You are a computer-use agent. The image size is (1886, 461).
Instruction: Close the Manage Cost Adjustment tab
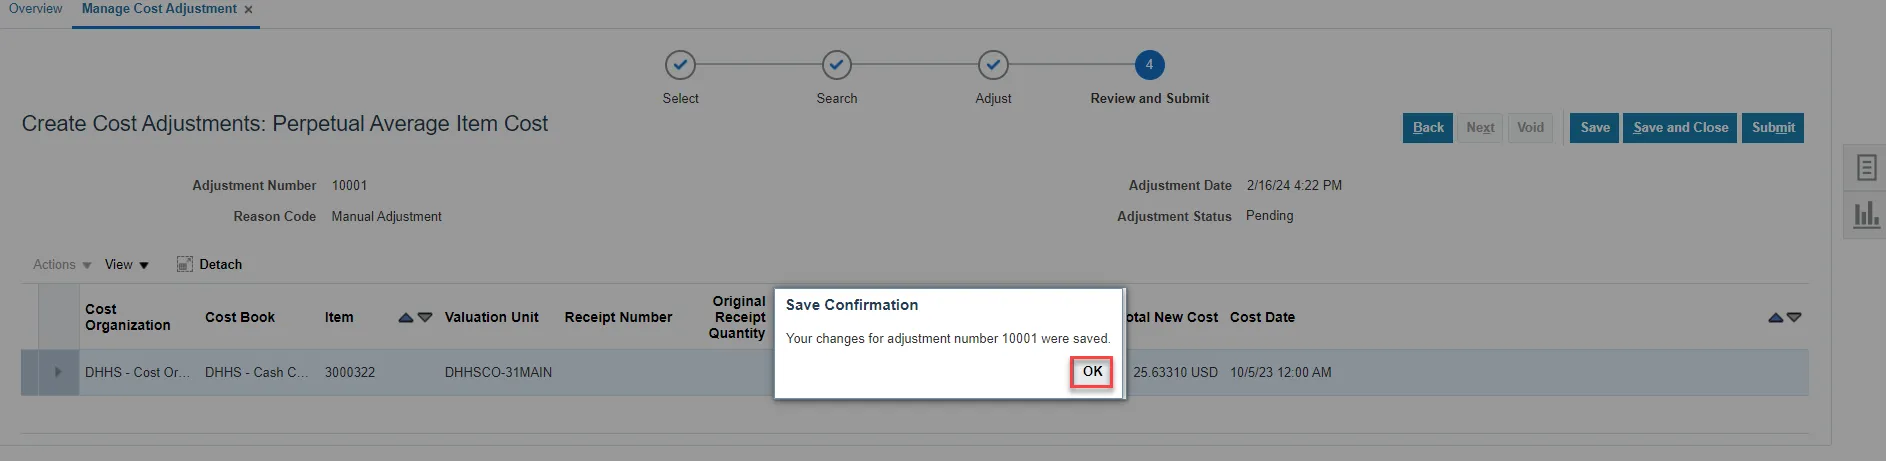(248, 10)
